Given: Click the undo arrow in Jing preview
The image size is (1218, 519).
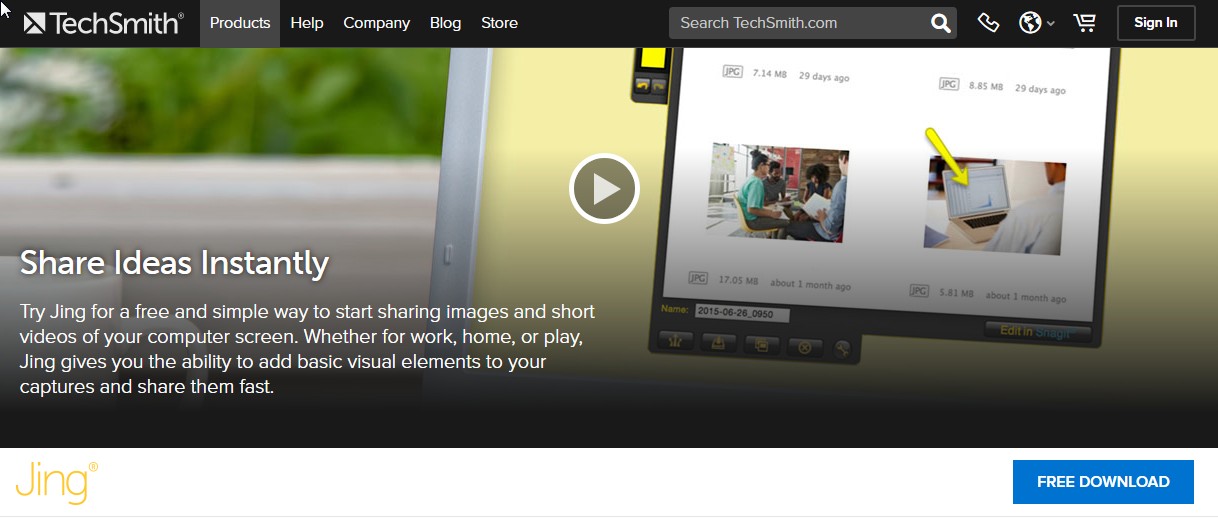Looking at the screenshot, I should pyautogui.click(x=643, y=87).
